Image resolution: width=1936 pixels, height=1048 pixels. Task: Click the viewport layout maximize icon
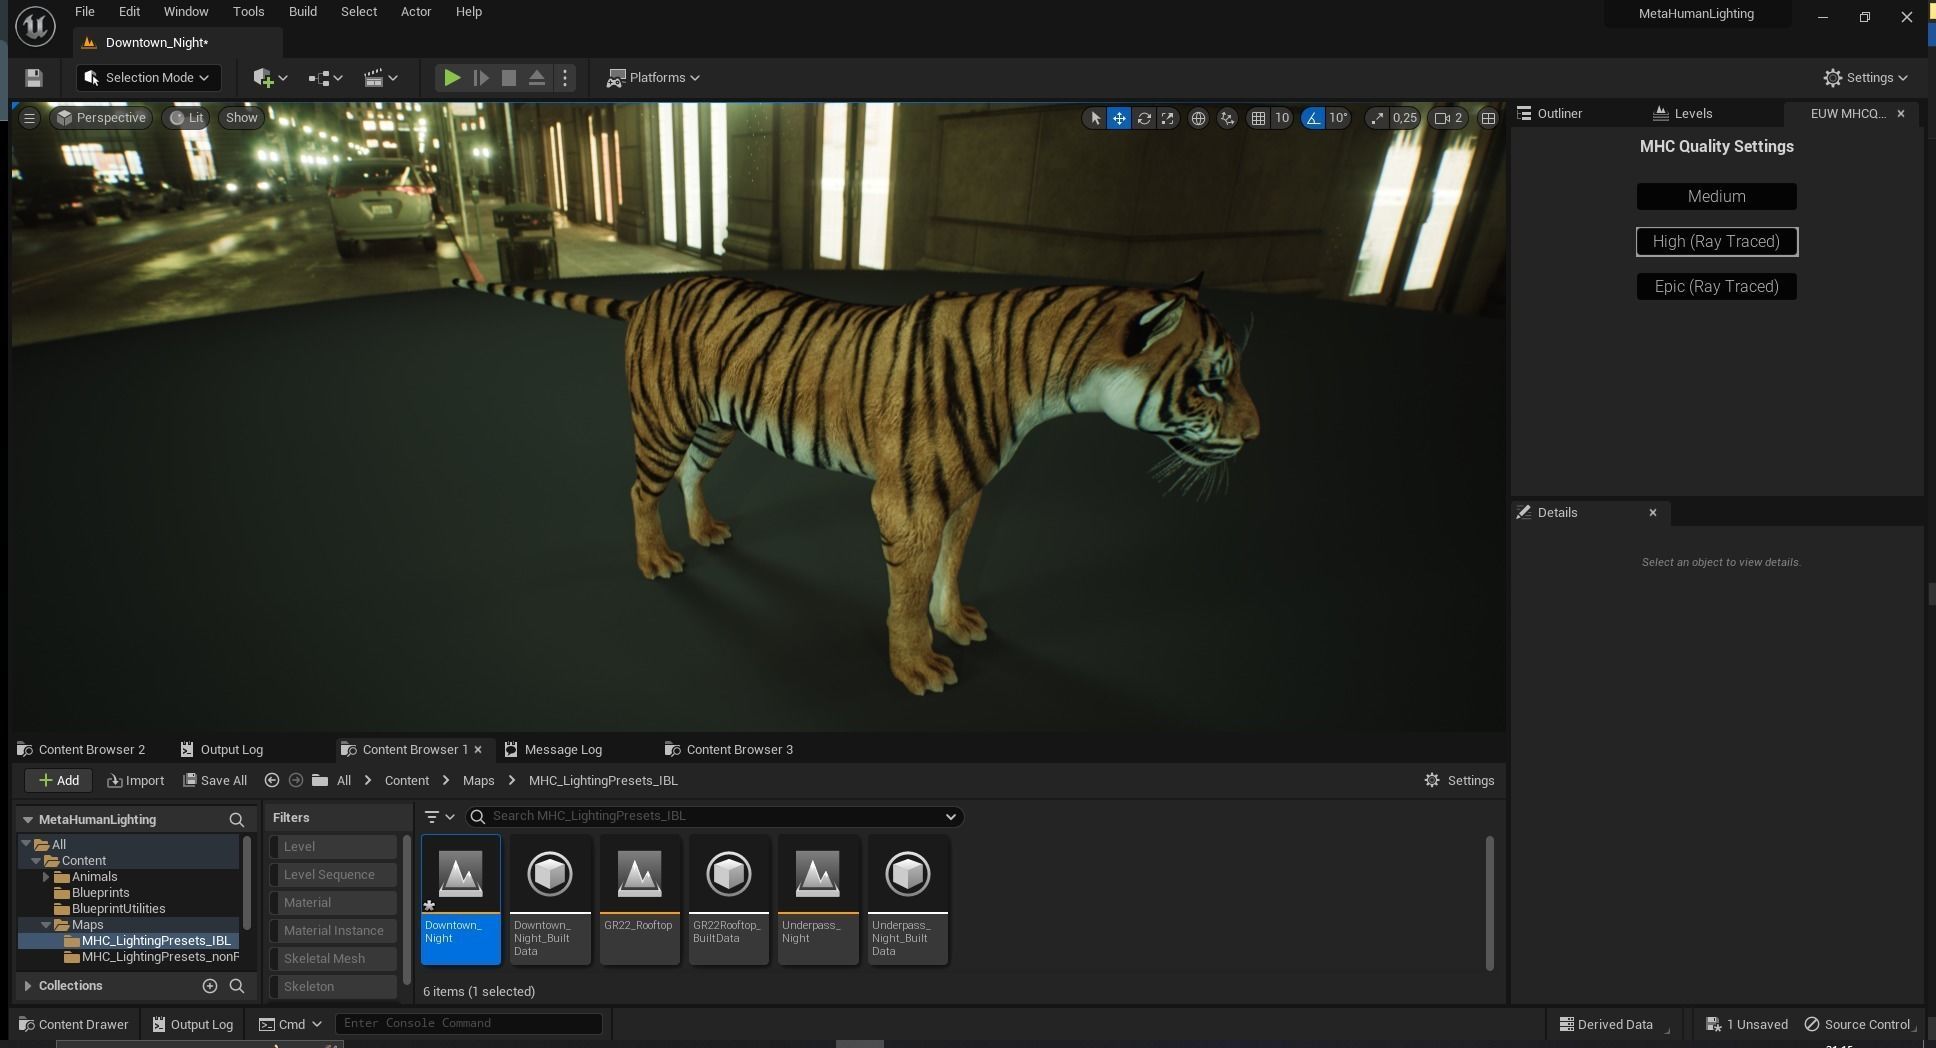[x=1488, y=118]
